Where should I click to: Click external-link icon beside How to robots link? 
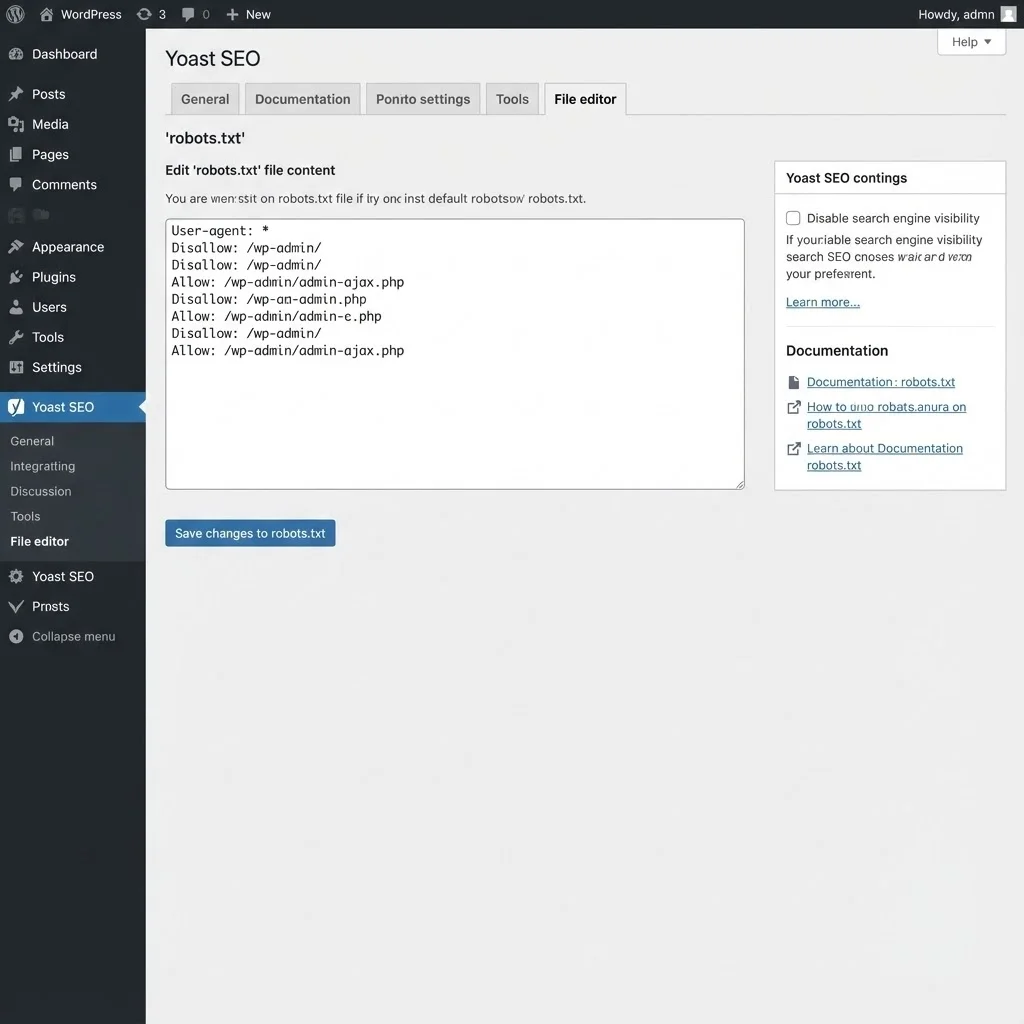click(x=793, y=408)
